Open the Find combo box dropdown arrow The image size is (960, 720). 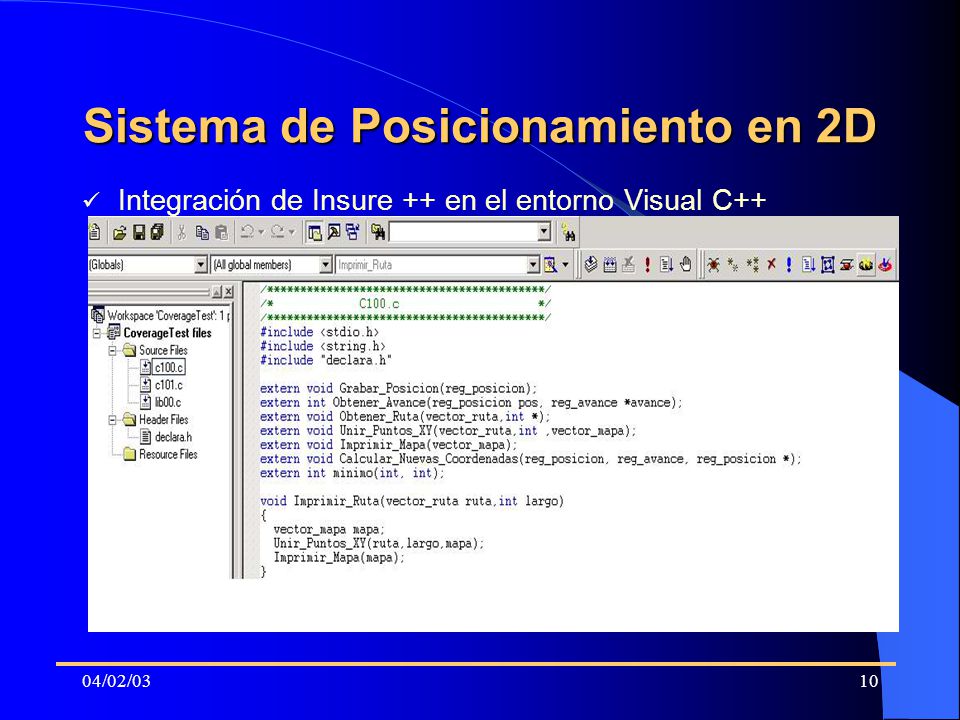pyautogui.click(x=544, y=233)
